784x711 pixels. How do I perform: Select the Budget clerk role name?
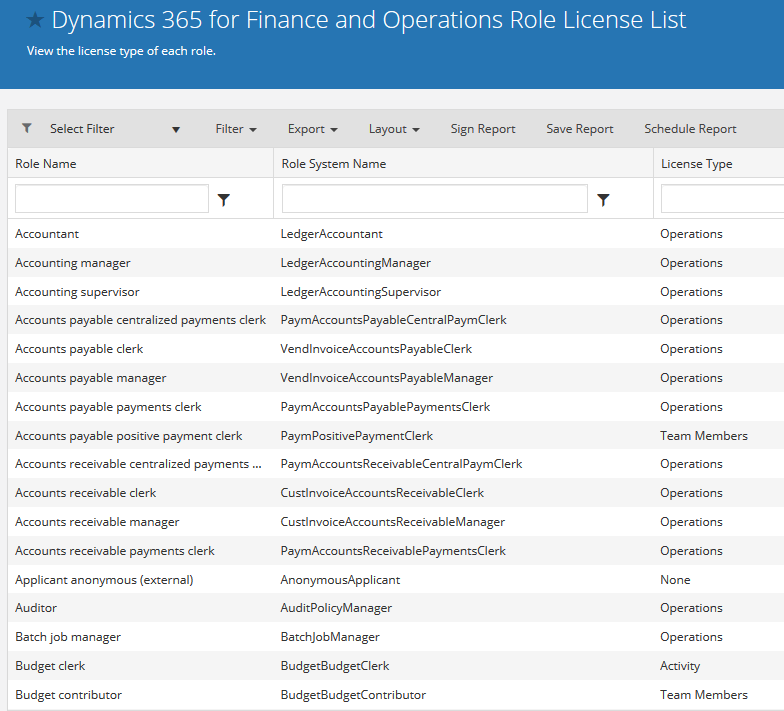click(50, 666)
